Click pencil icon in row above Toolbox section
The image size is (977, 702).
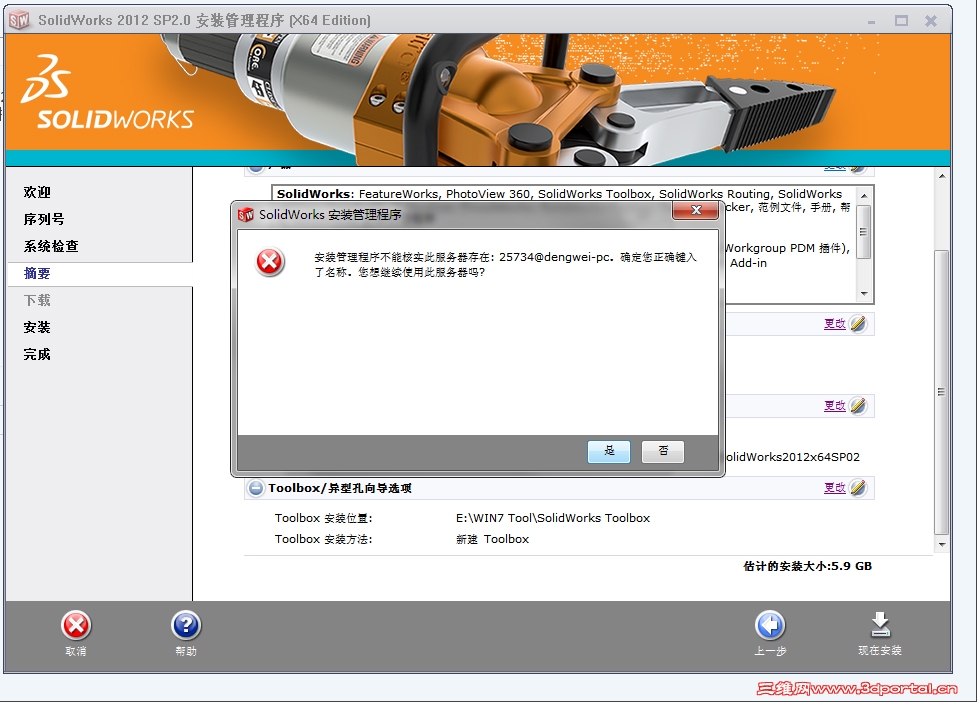point(858,406)
